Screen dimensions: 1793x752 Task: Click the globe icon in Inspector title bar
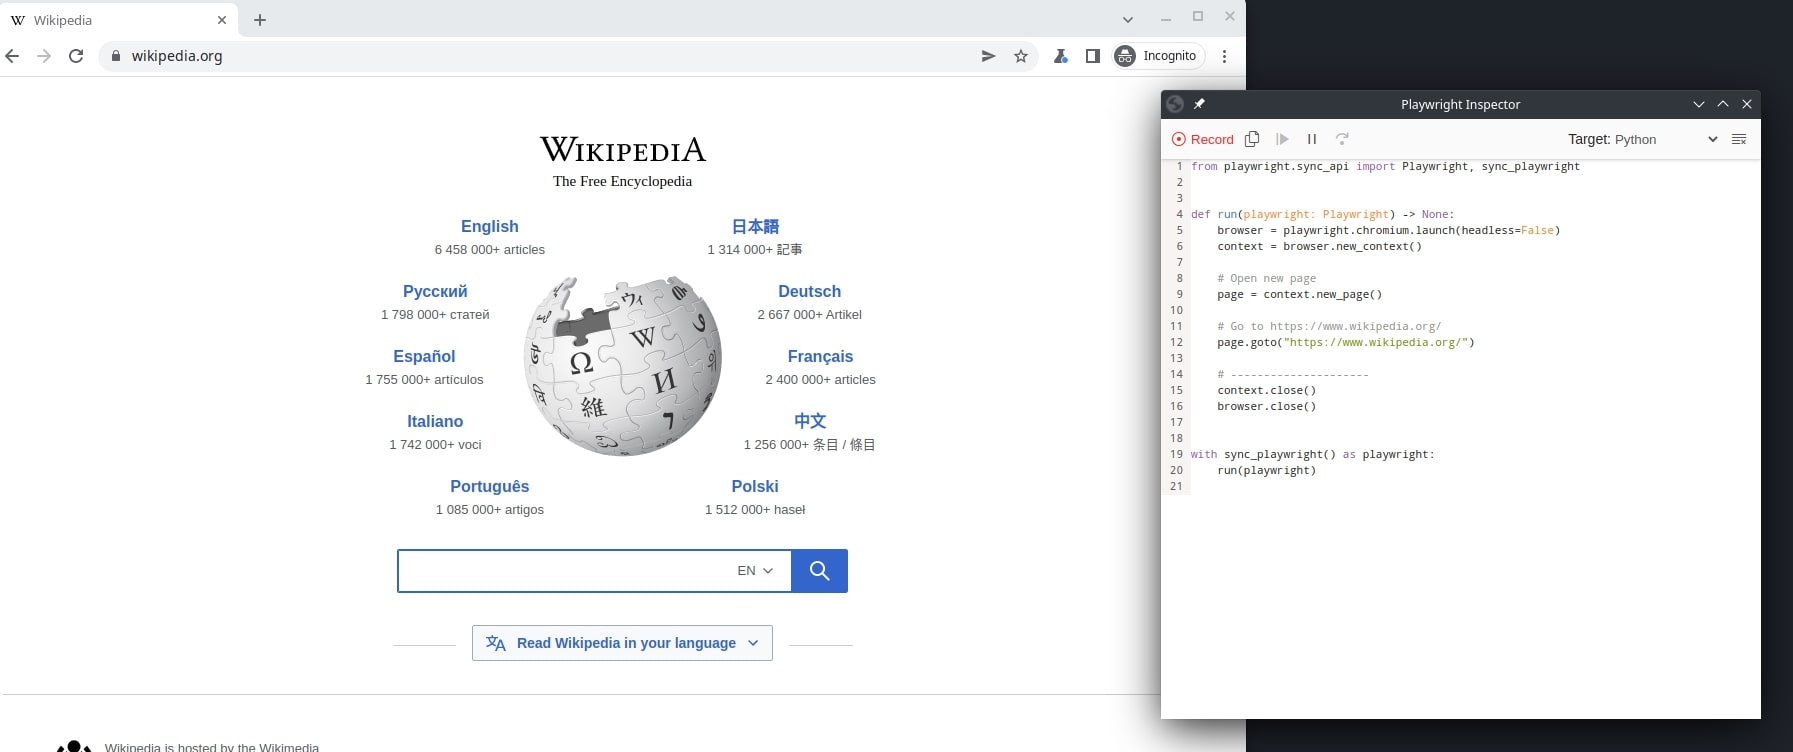tap(1175, 104)
